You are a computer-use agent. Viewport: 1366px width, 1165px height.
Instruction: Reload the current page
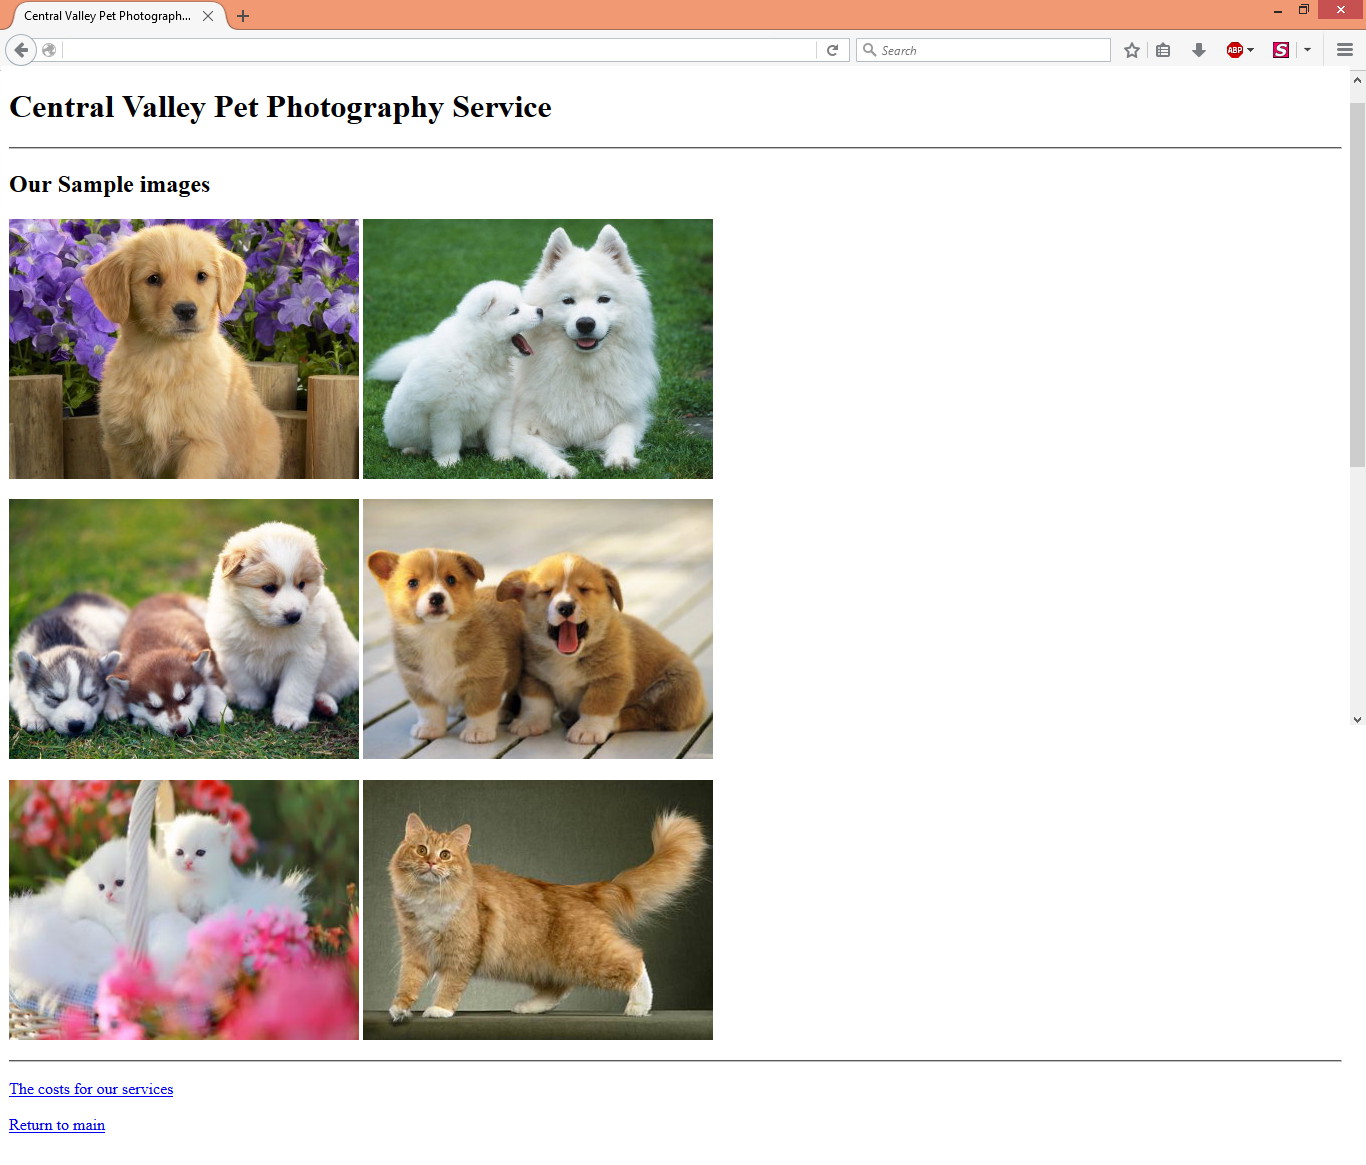[x=832, y=50]
